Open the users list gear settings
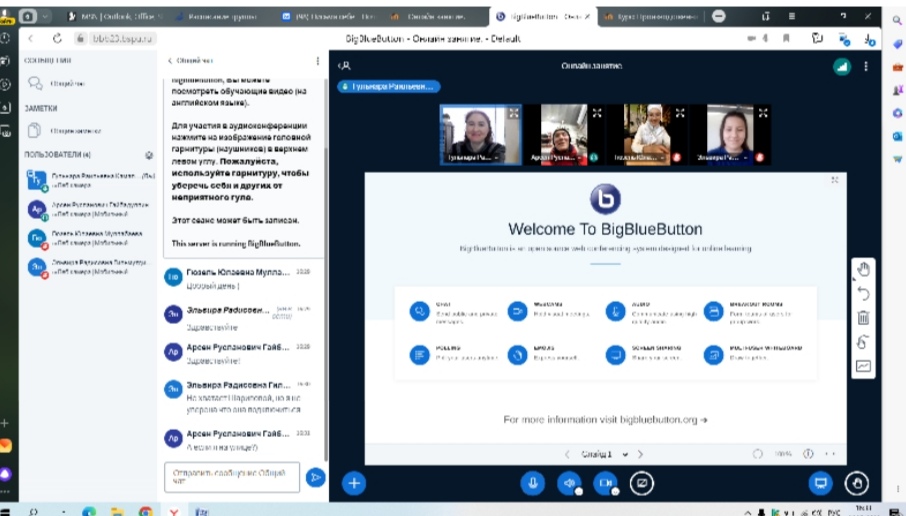 149,155
